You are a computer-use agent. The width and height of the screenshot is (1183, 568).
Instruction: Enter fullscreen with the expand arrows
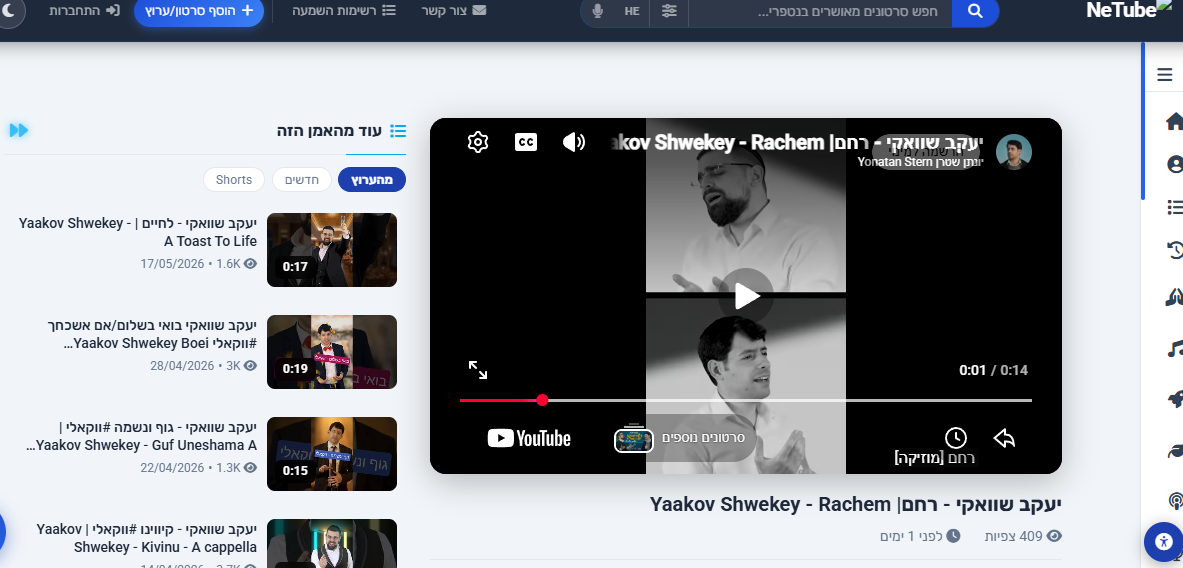478,370
